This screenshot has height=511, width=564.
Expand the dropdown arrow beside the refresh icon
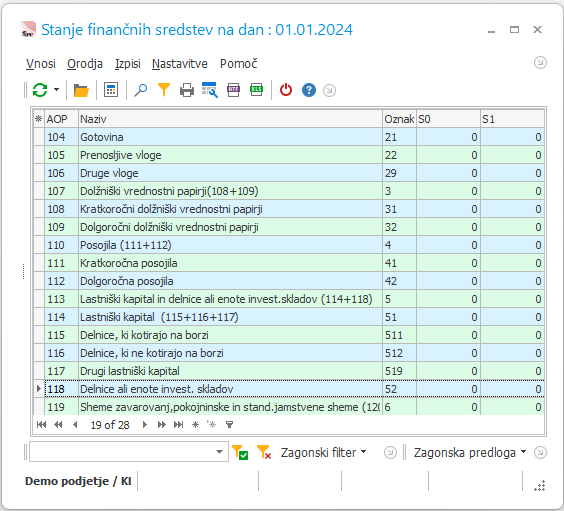pos(56,90)
